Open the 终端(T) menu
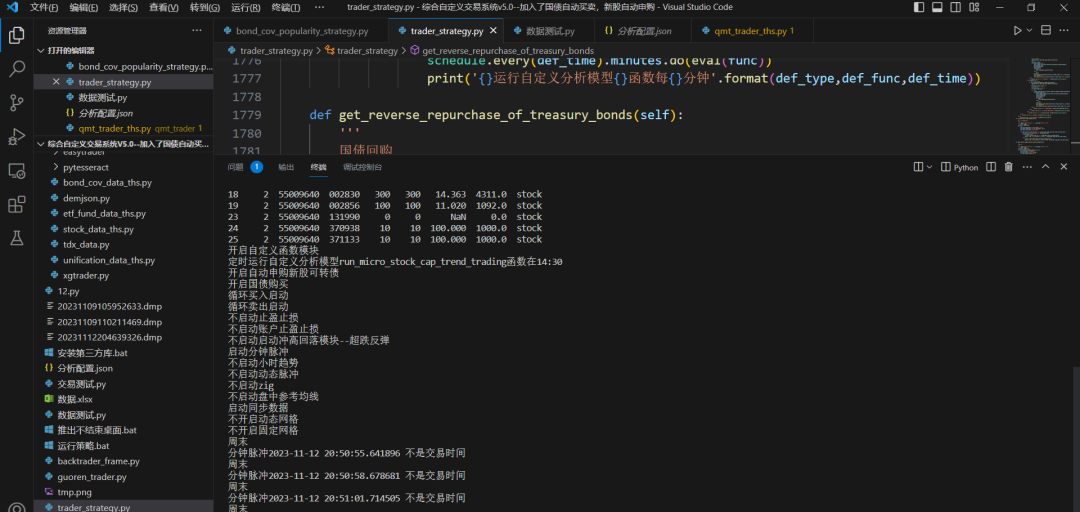The width and height of the screenshot is (1080, 512). pos(285,8)
